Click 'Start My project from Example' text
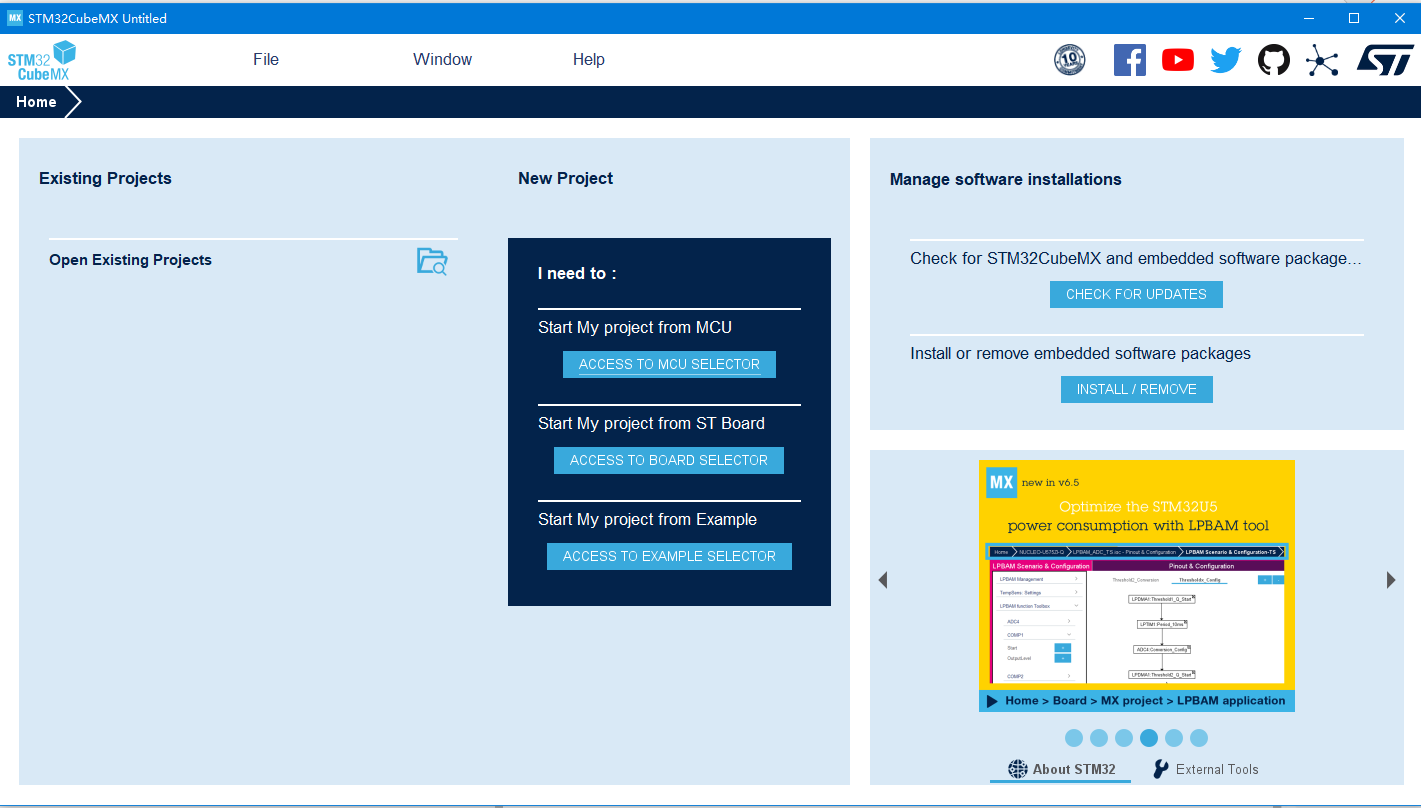Viewport: 1421px width, 808px height. (x=647, y=519)
